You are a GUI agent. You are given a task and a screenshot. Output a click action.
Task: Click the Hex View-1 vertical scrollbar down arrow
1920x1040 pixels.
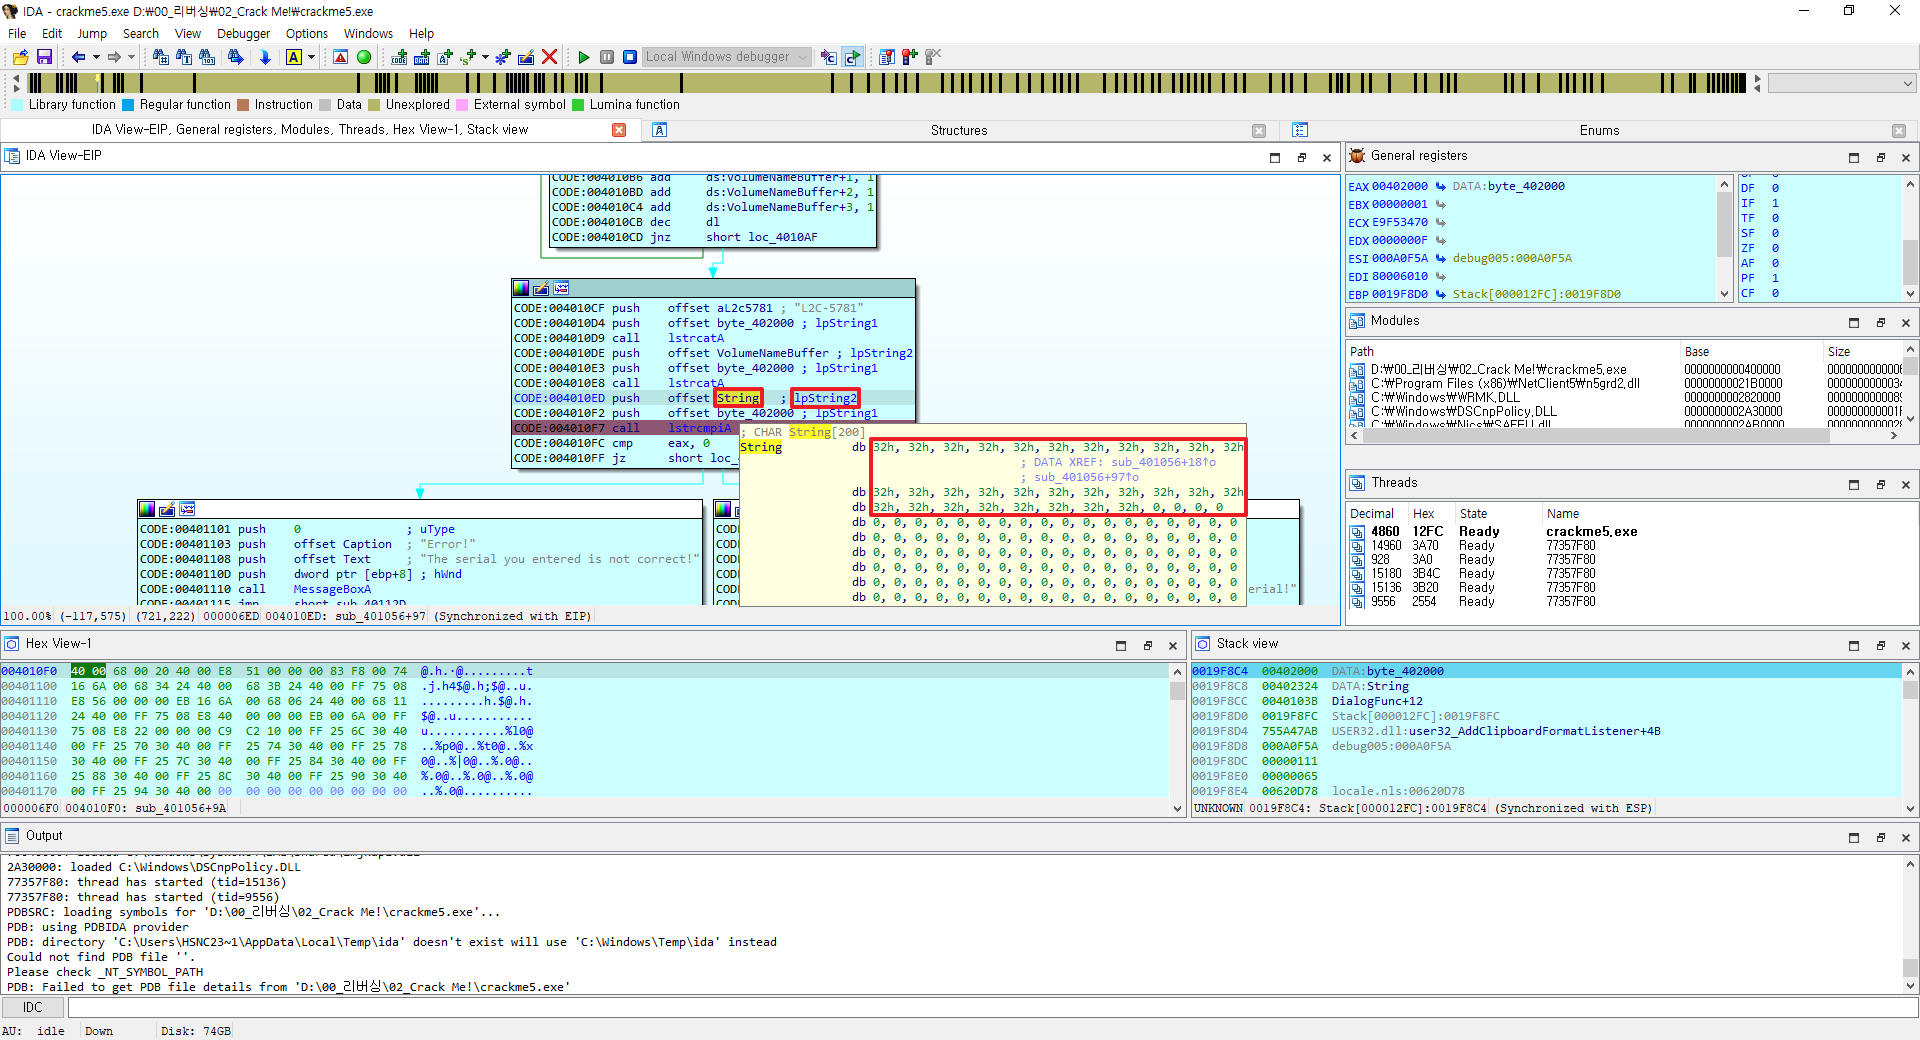point(1177,808)
